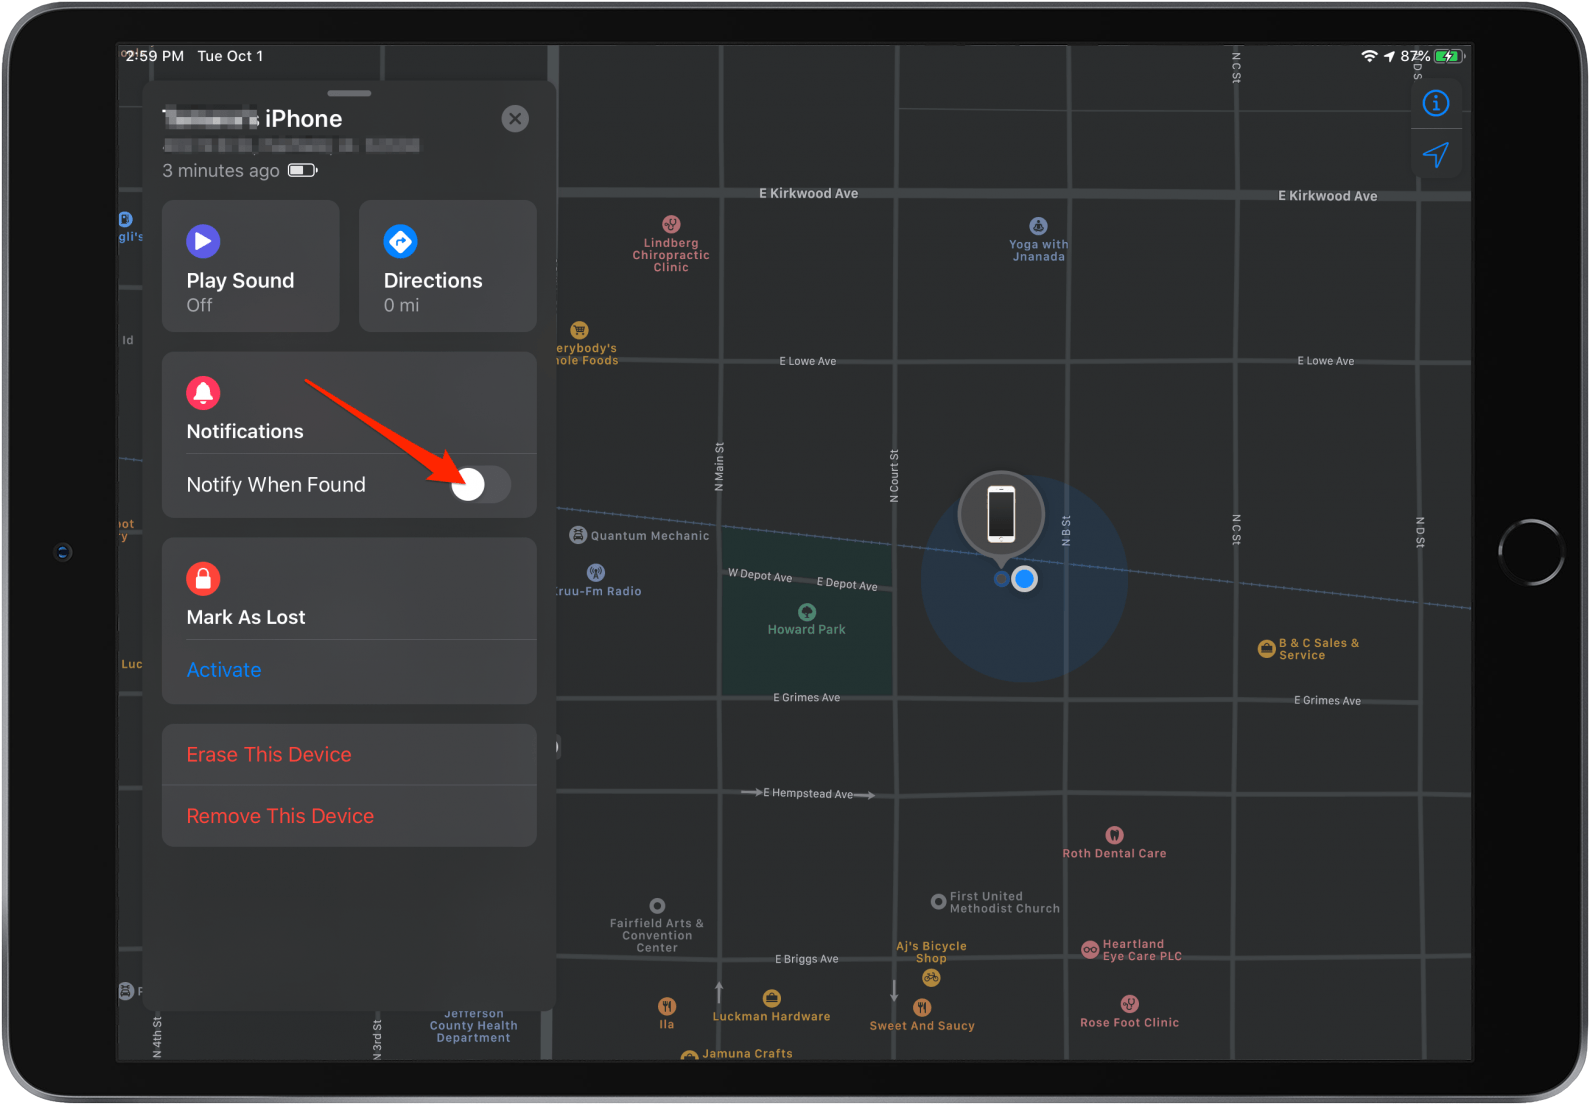Toggle the Notify When Found switch
Image resolution: width=1590 pixels, height=1105 pixels.
[x=481, y=485]
